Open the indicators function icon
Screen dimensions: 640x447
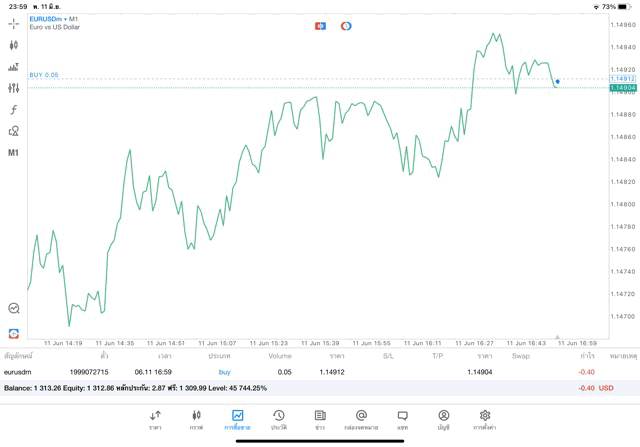14,110
